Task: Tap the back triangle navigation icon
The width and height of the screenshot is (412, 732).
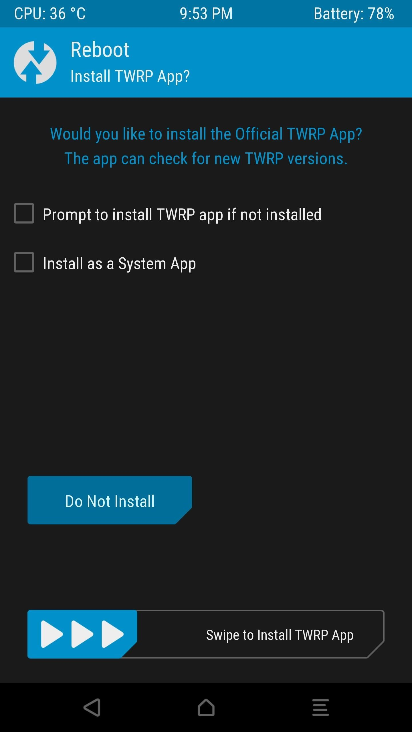Action: coord(92,708)
